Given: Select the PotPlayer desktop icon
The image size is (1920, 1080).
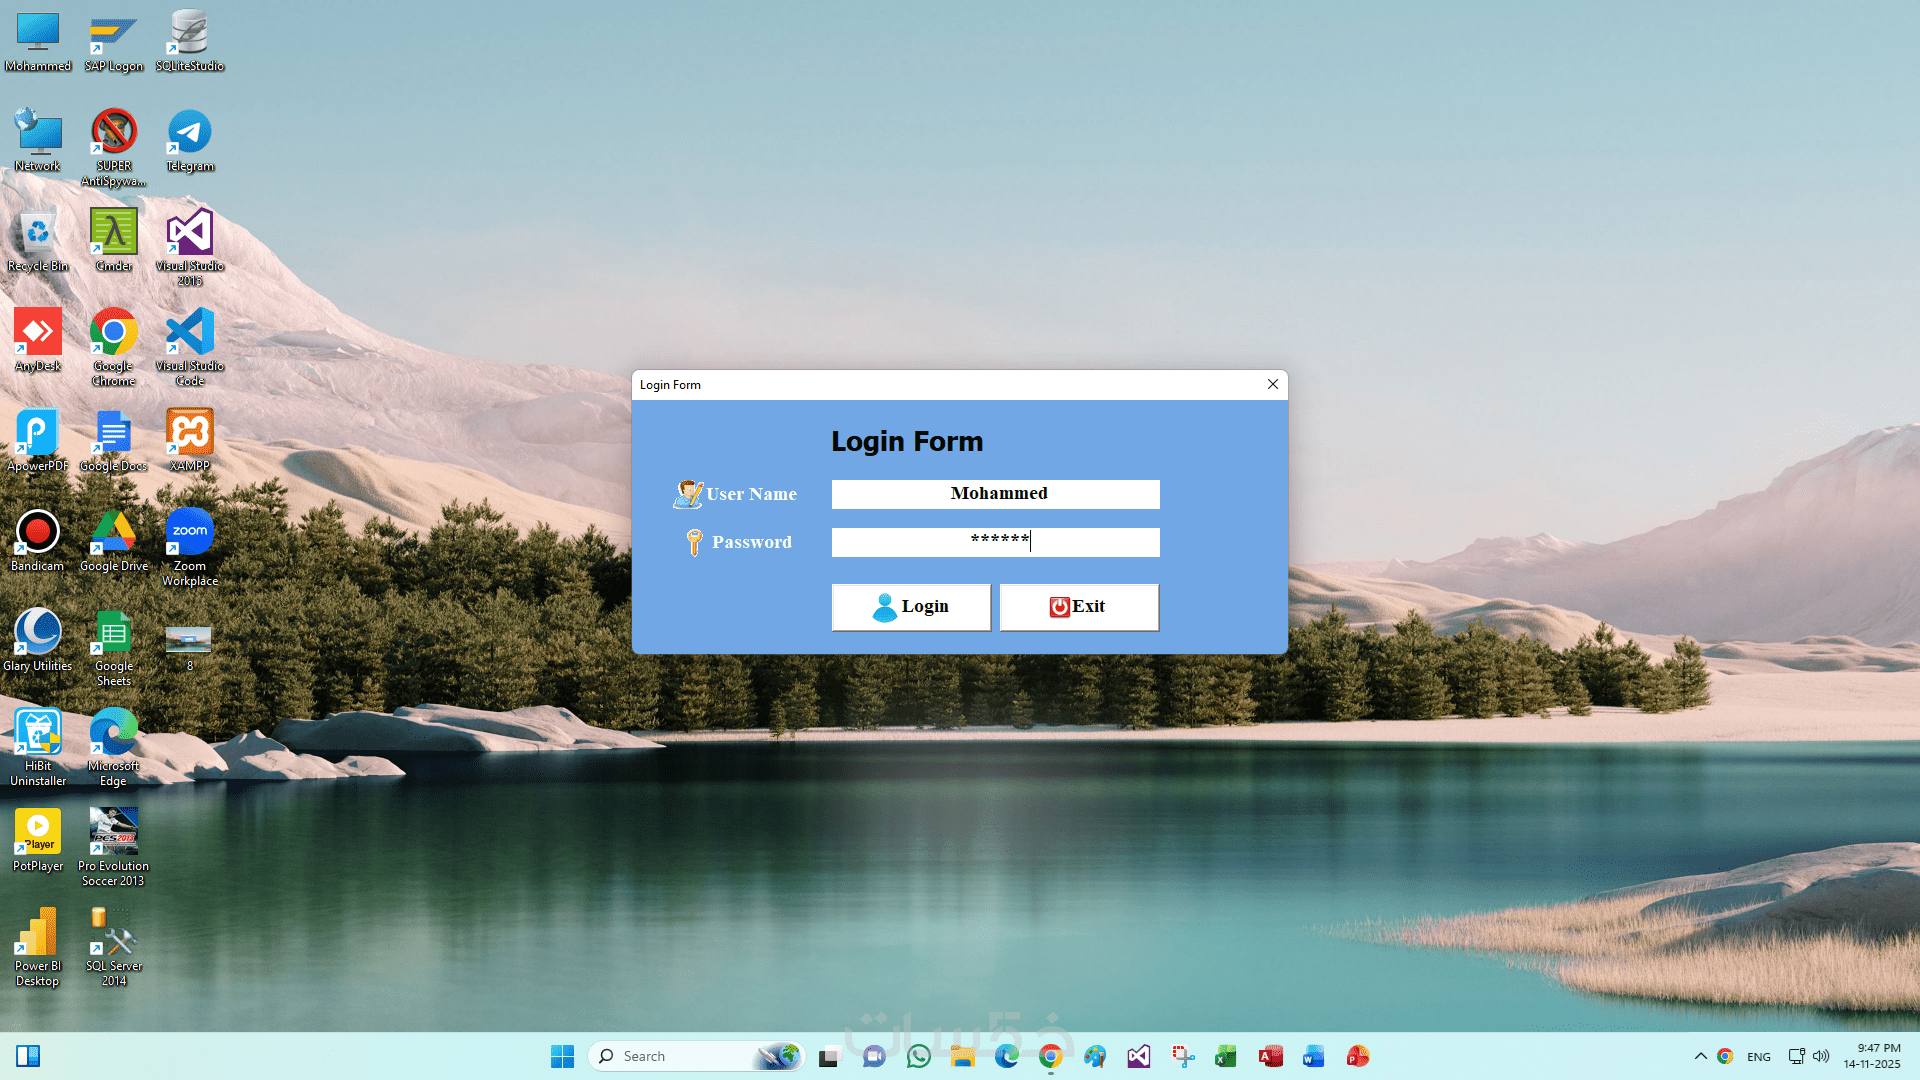Looking at the screenshot, I should (38, 841).
